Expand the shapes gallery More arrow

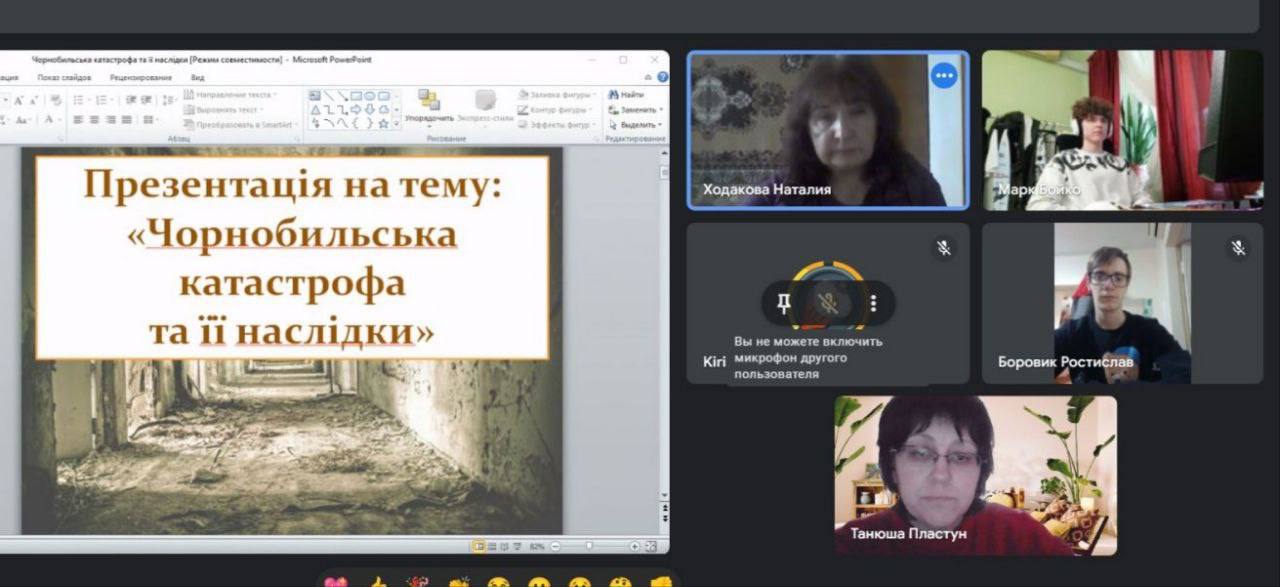coord(397,123)
